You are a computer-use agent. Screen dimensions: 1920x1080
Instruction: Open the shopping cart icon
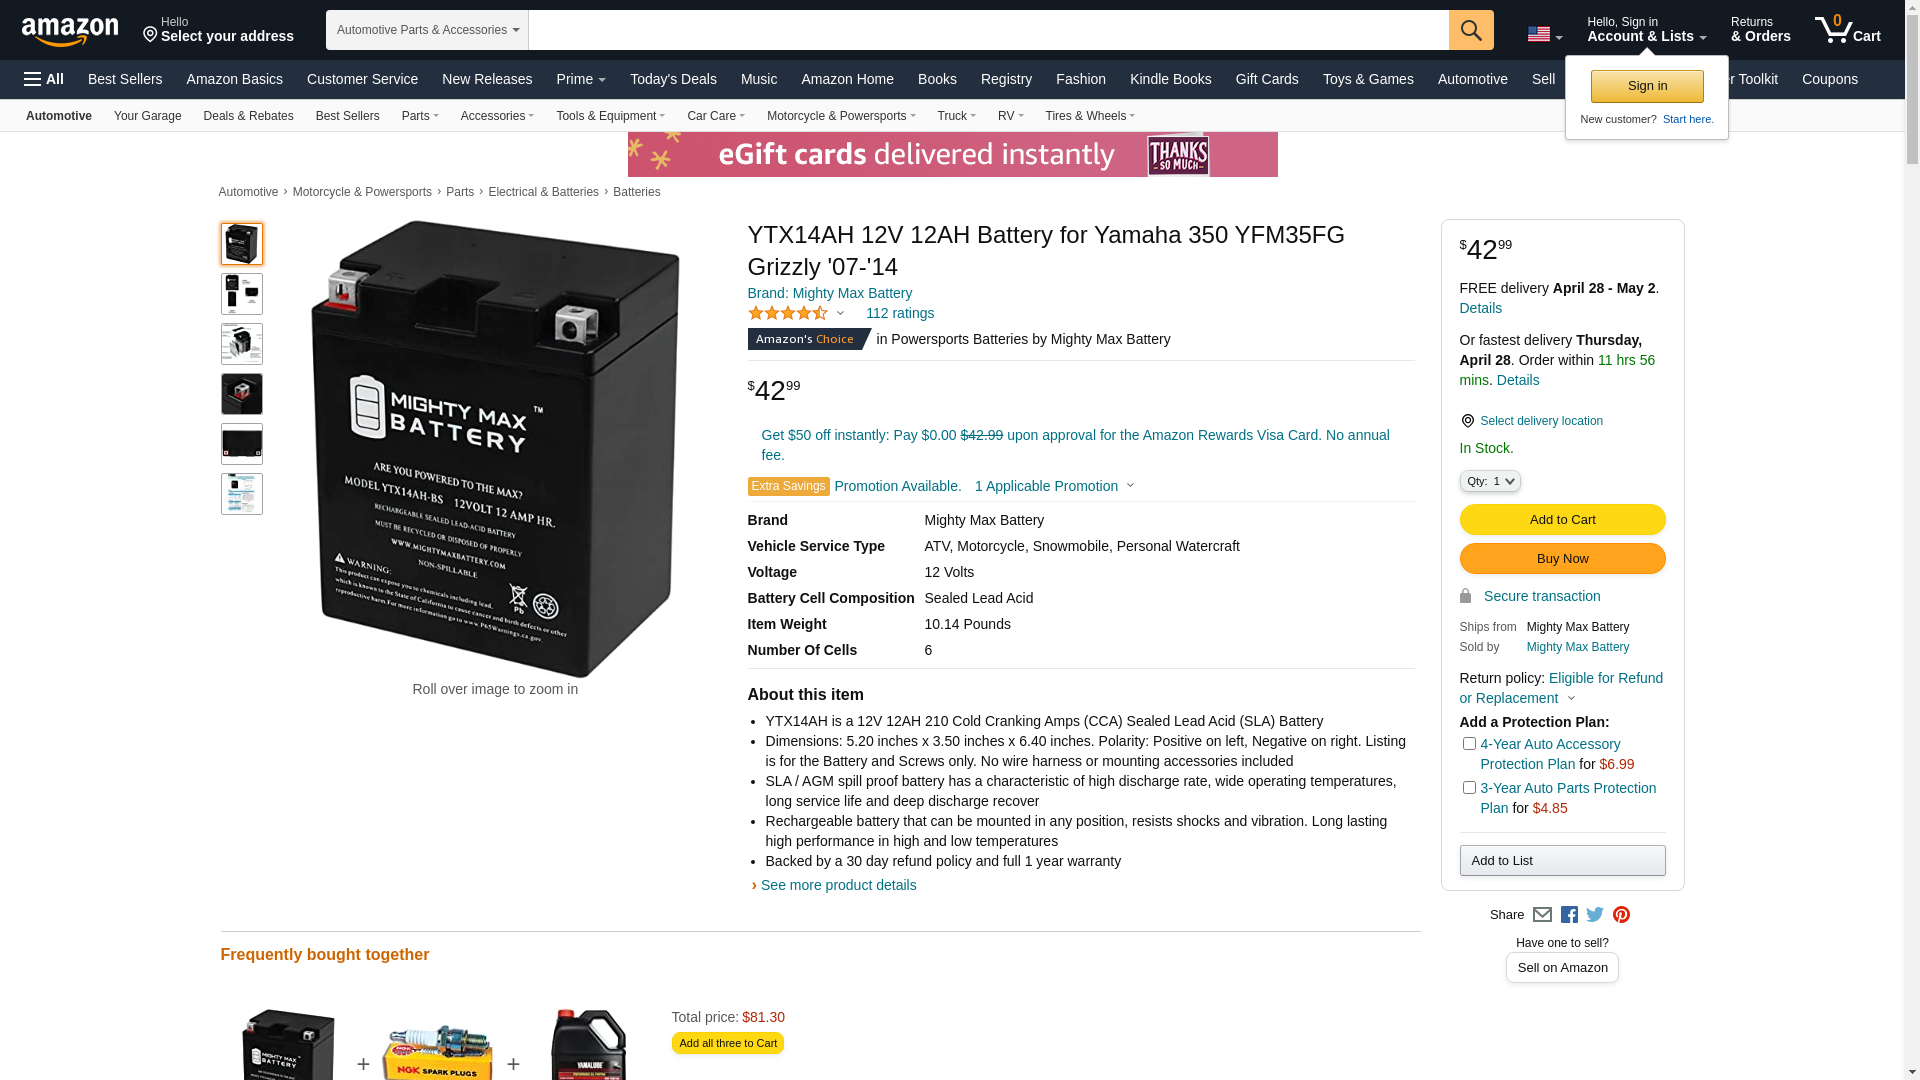[1847, 29]
